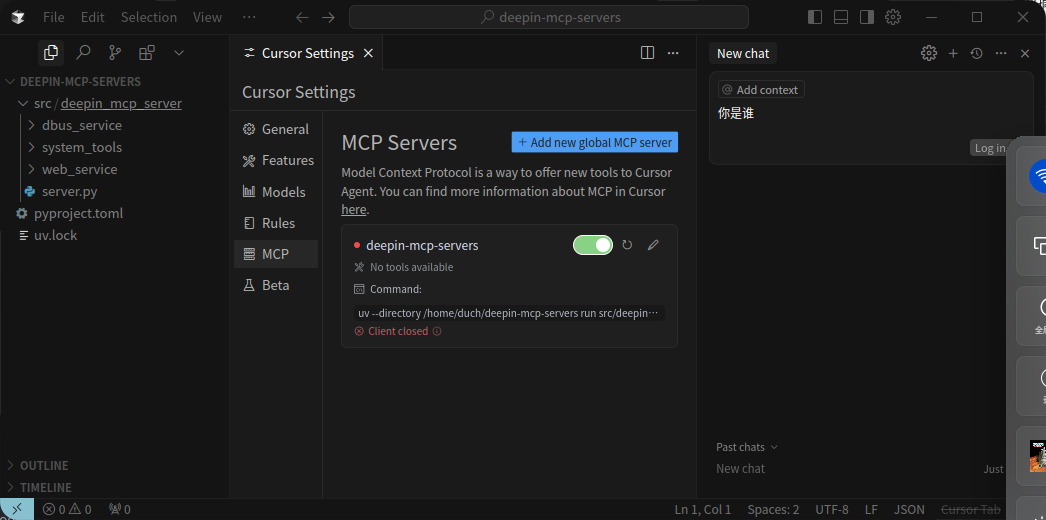Open the View menu
Image resolution: width=1046 pixels, height=520 pixels.
[x=207, y=17]
